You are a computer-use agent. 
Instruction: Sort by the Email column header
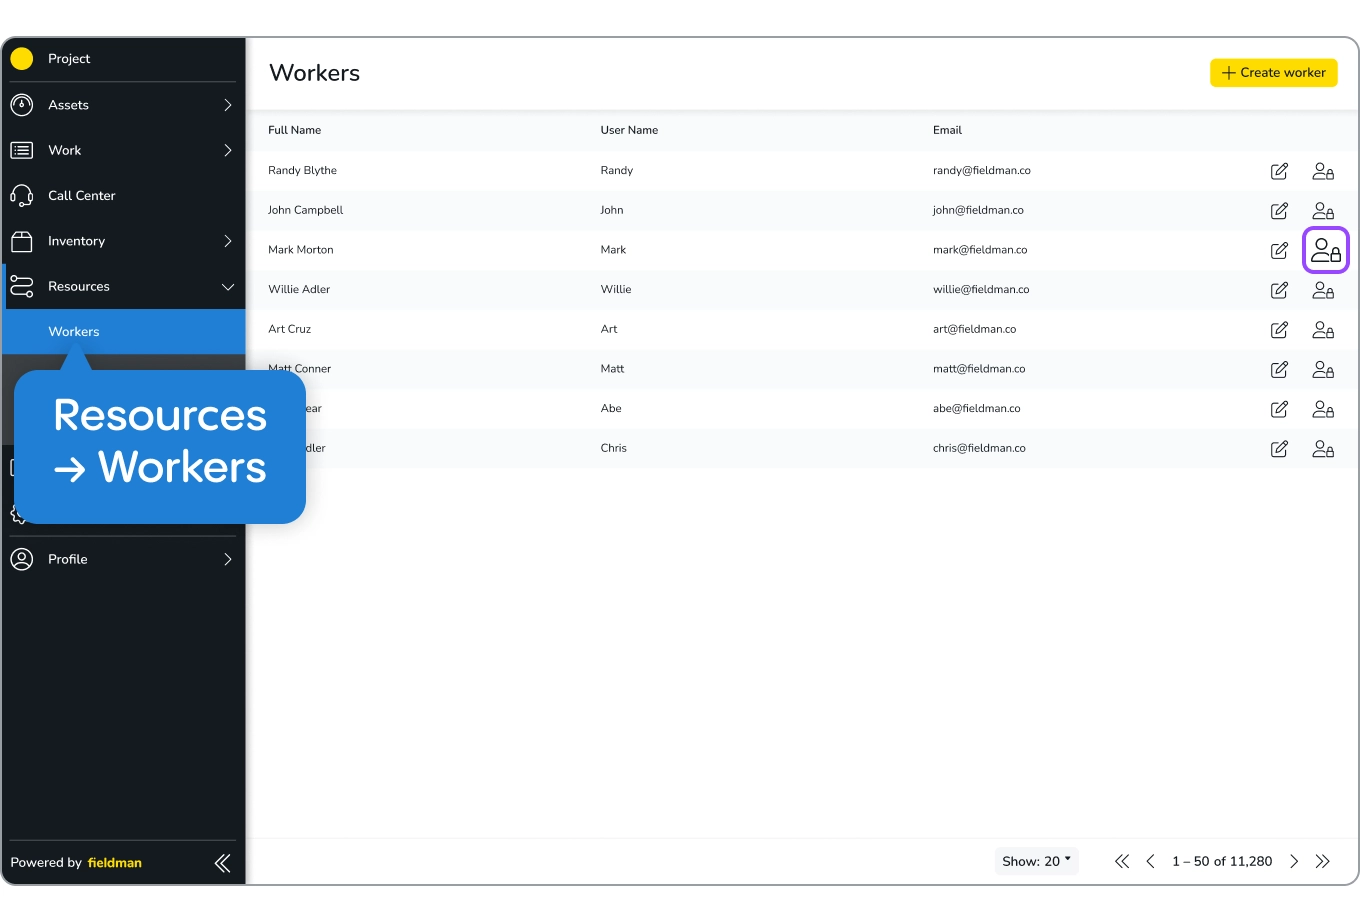tap(947, 131)
